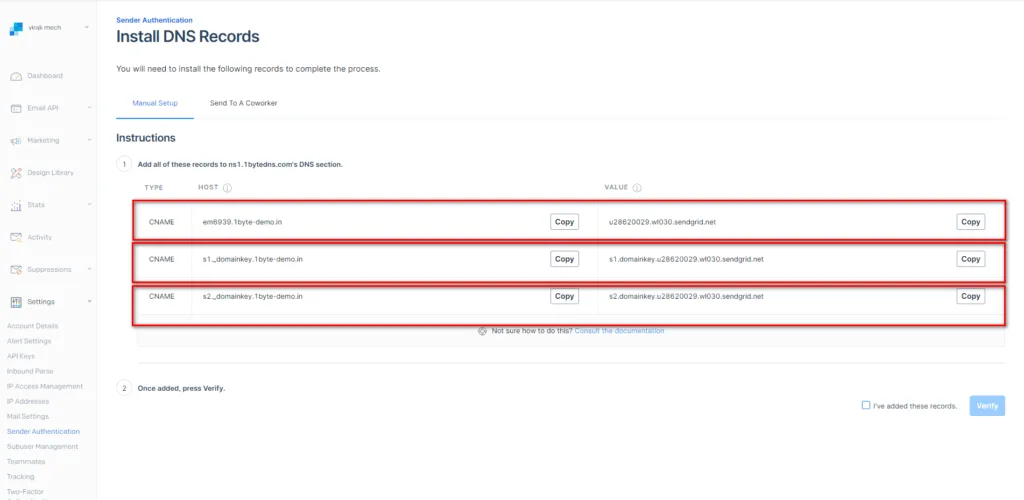Click the info icon next to VALUE
1024x500 pixels.
(637, 188)
